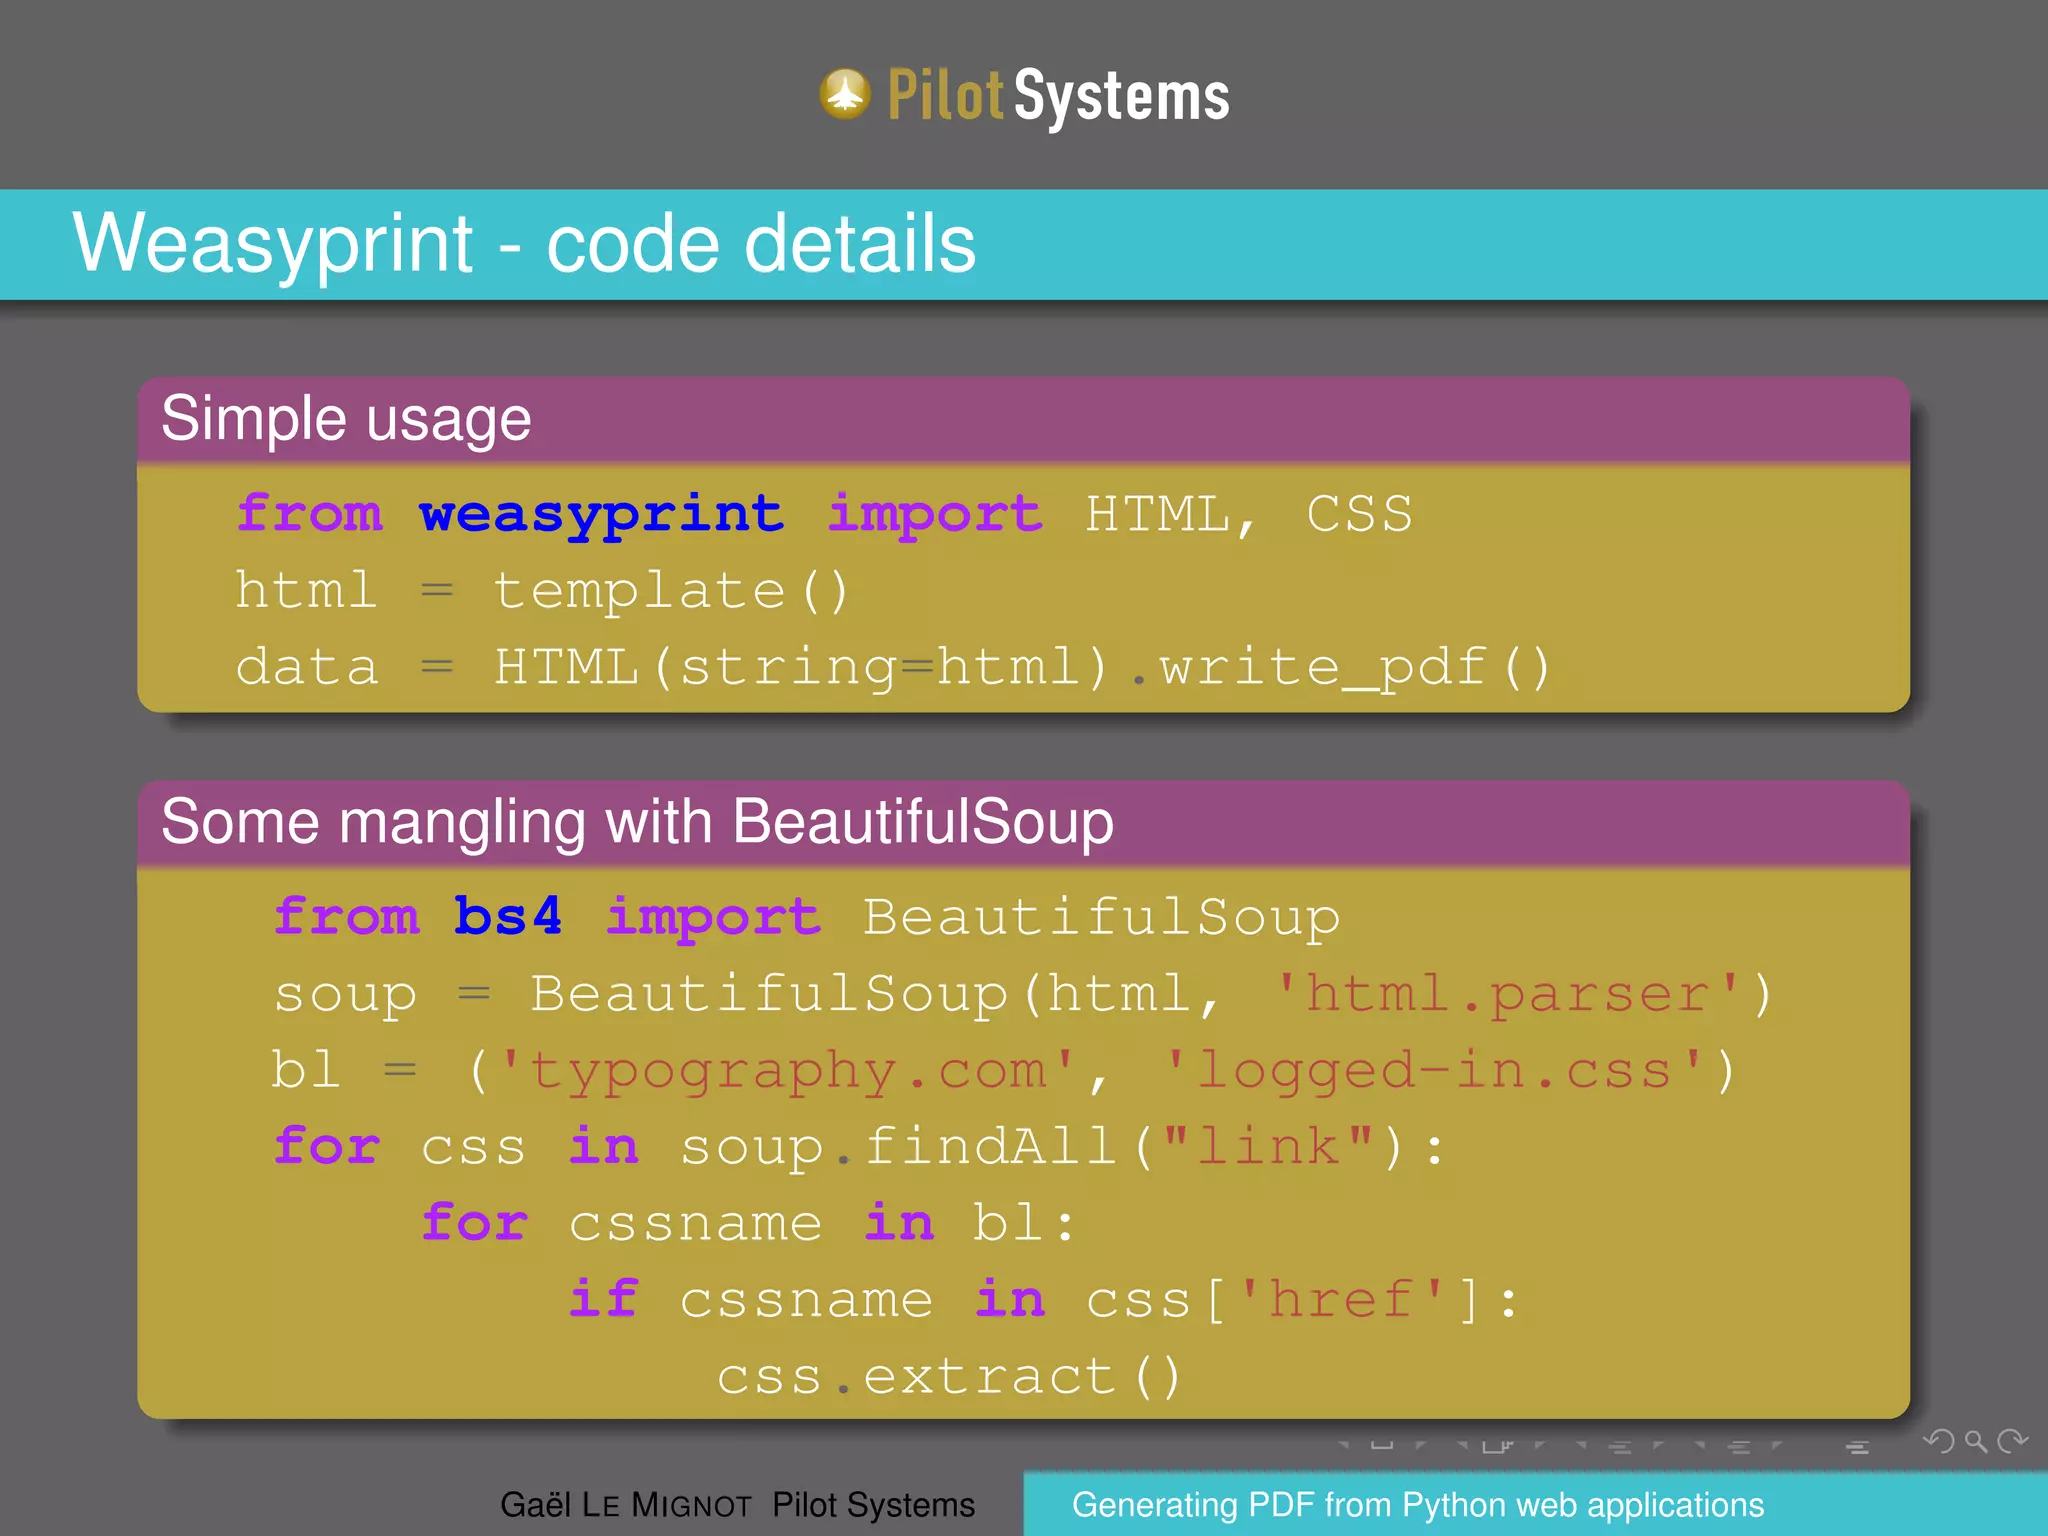Click the Pilot Systems header text
Image resolution: width=2048 pixels, height=1536 pixels.
click(x=1058, y=96)
